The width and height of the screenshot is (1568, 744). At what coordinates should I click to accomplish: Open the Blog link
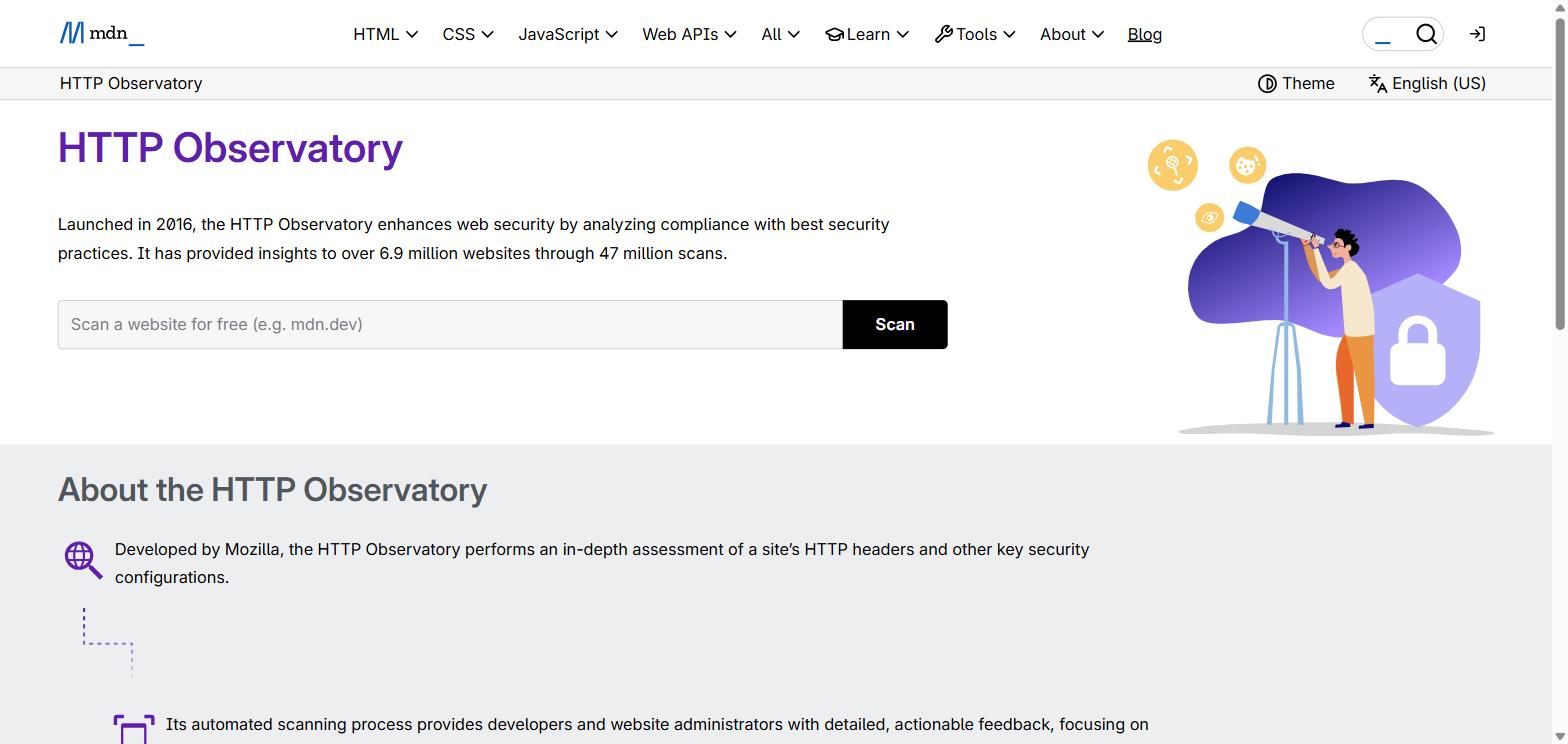click(1144, 34)
